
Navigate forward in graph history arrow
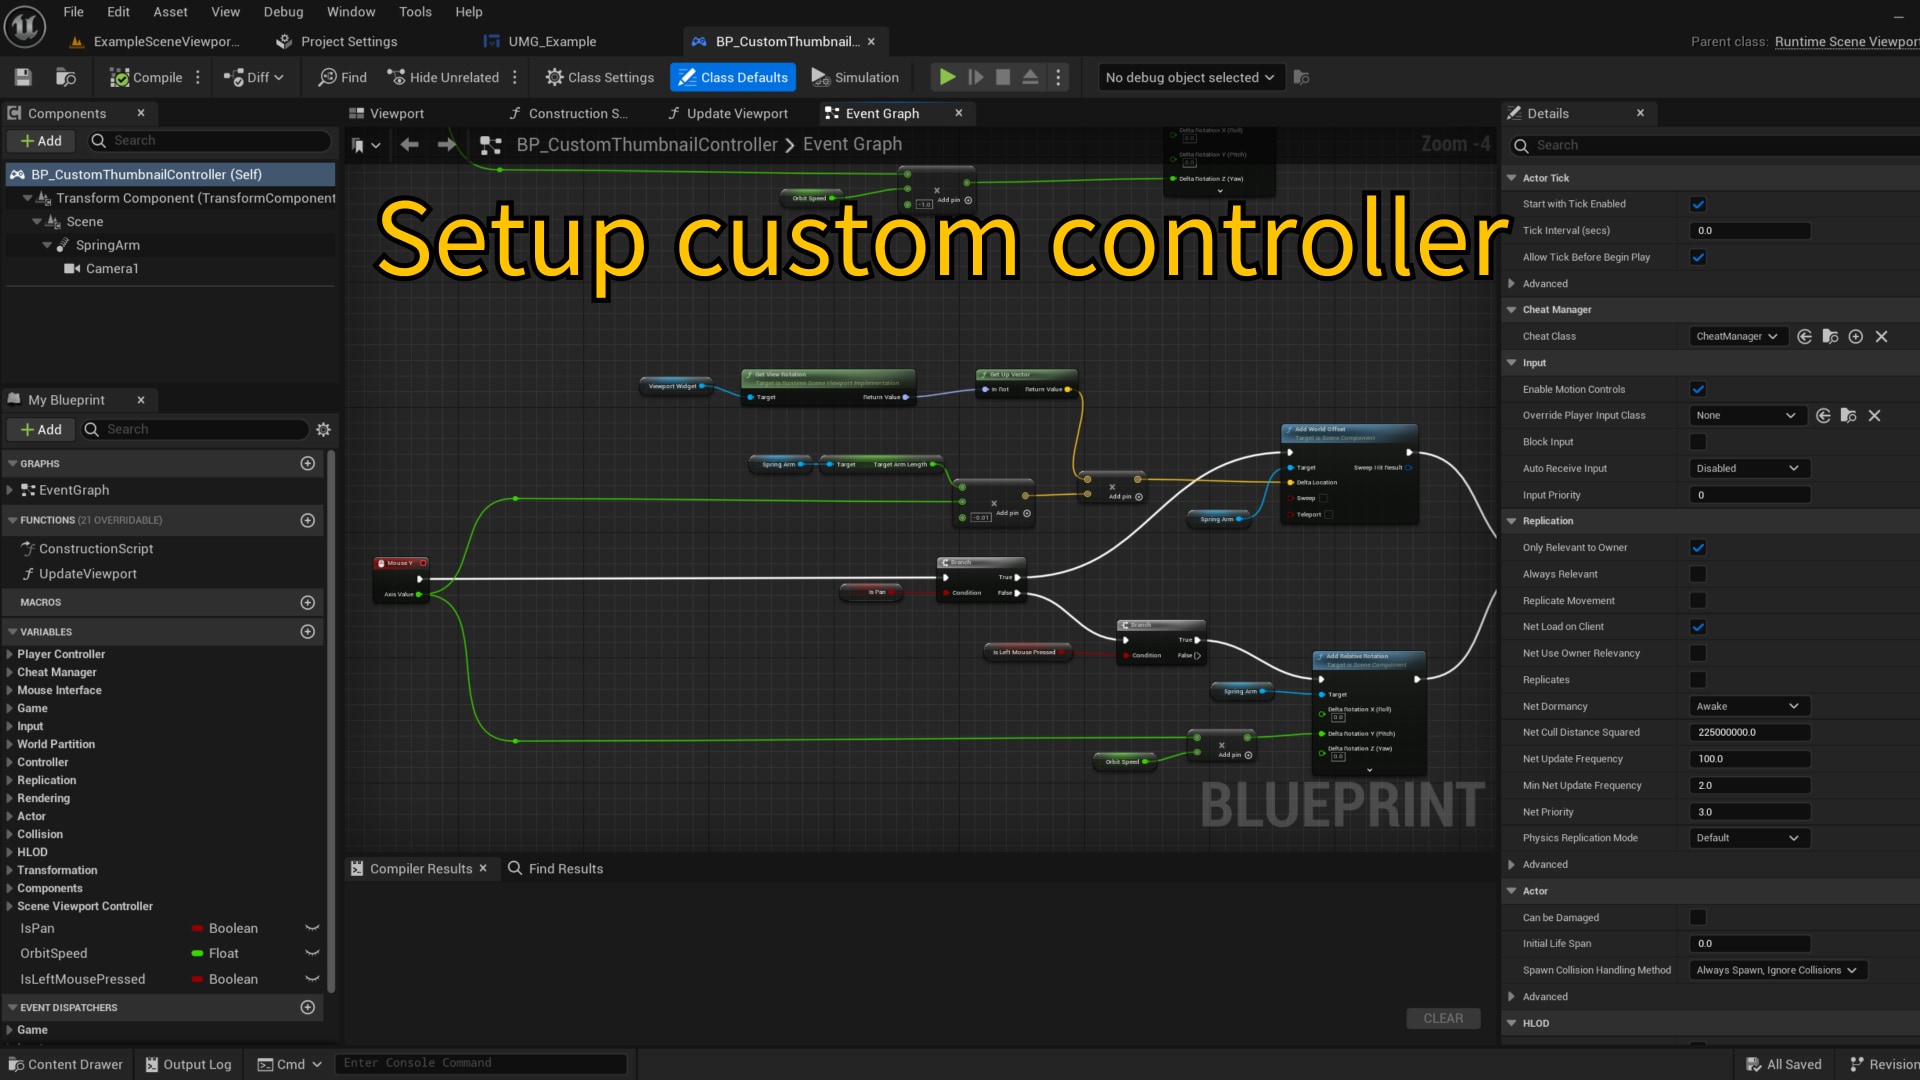(447, 145)
